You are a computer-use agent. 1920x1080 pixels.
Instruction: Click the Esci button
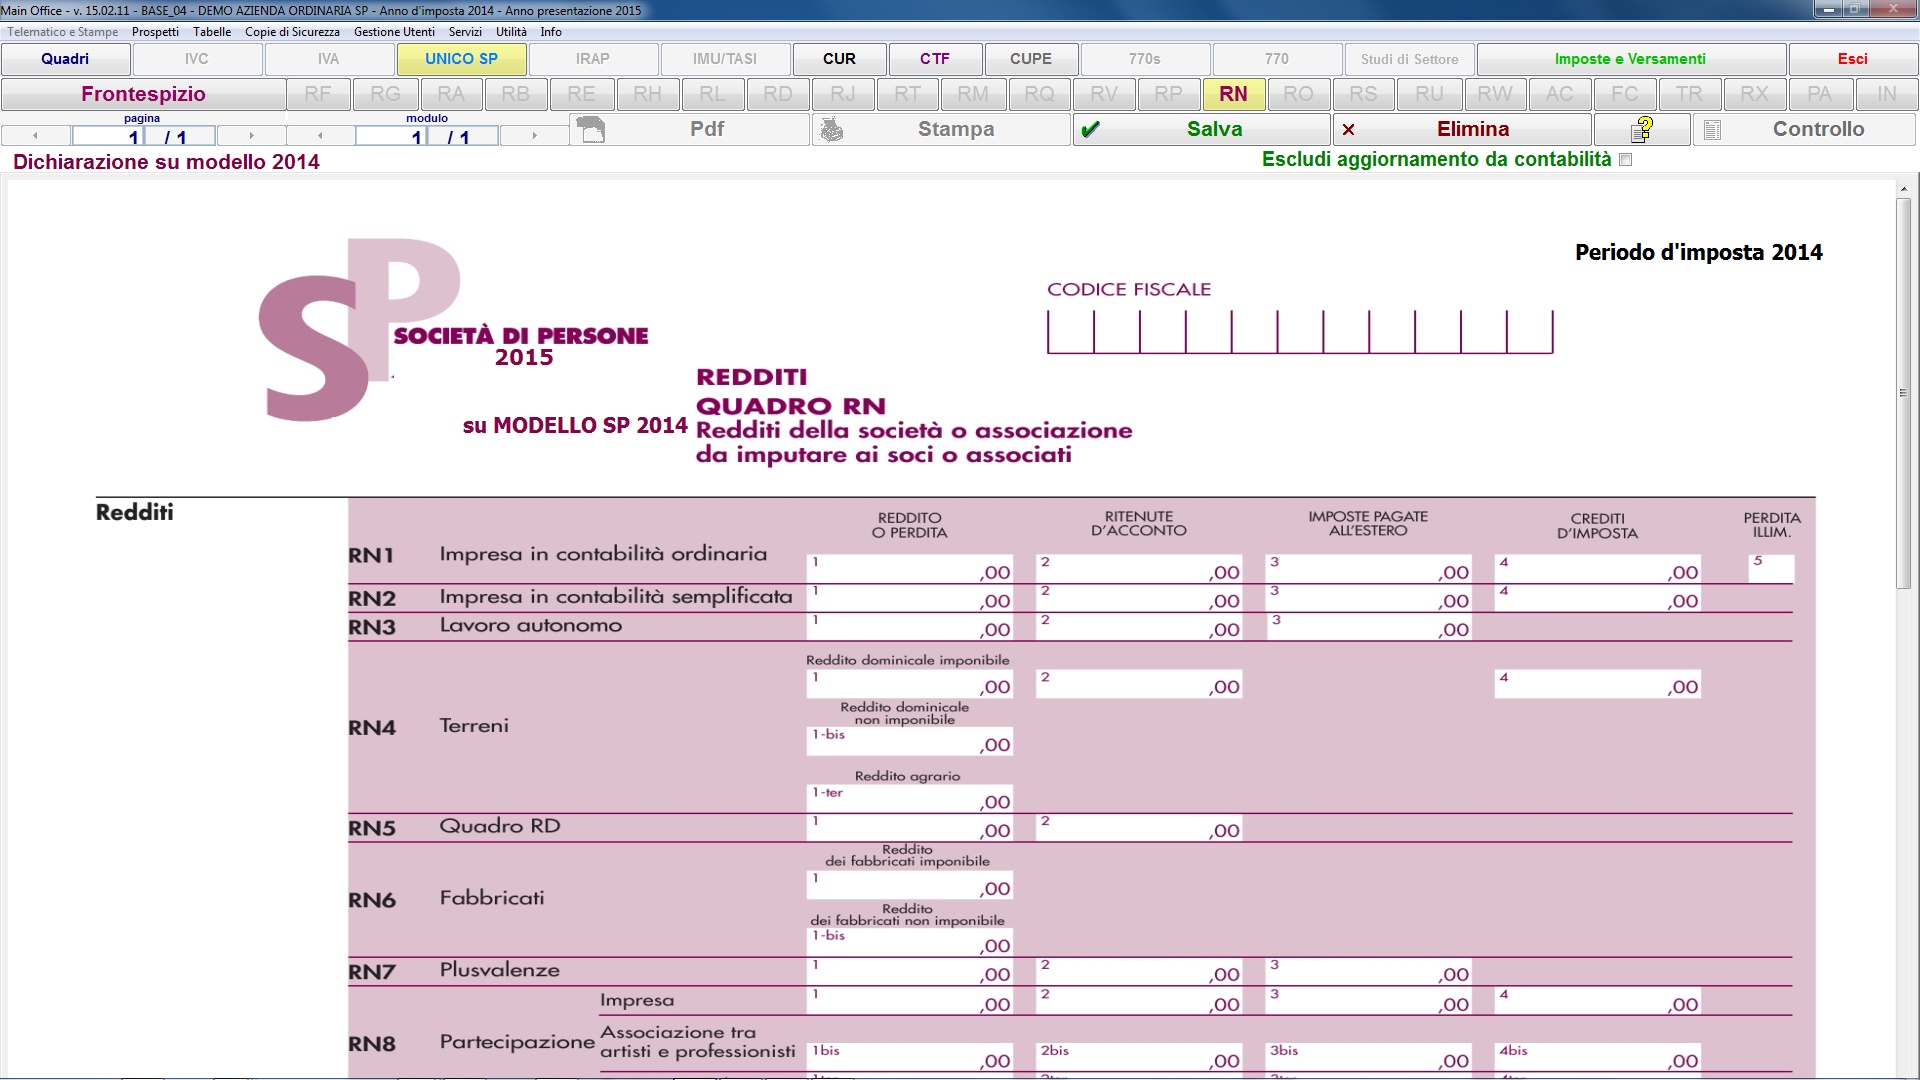(x=1852, y=59)
